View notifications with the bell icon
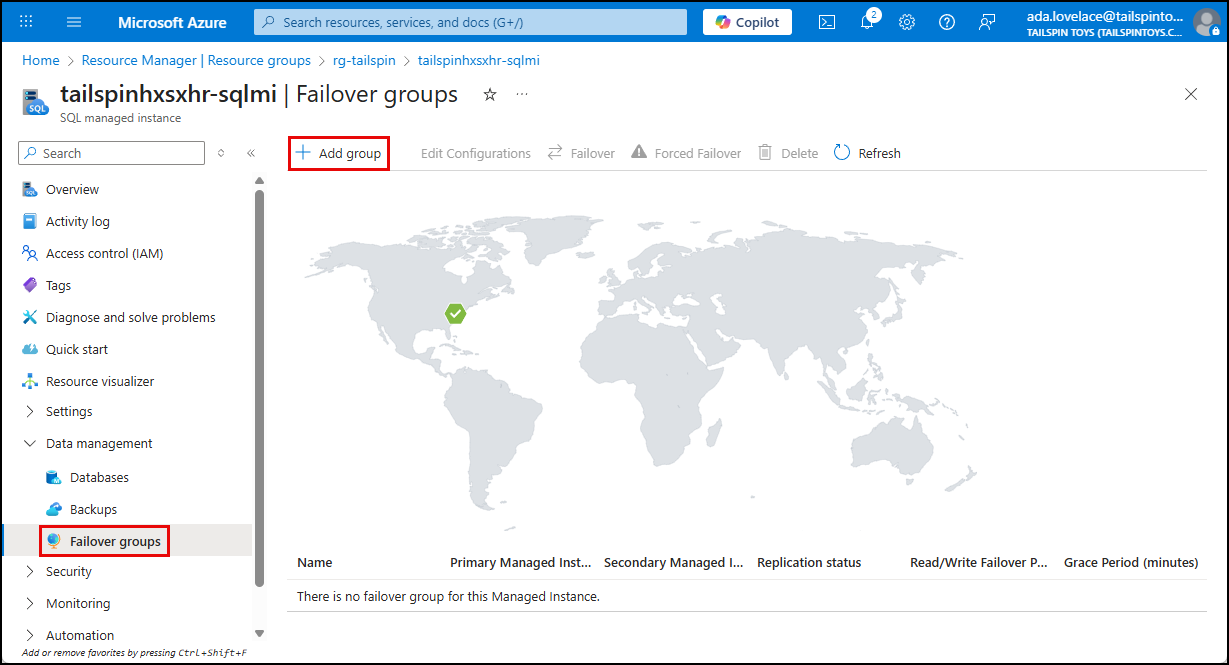The height and width of the screenshot is (665, 1229). coord(866,21)
